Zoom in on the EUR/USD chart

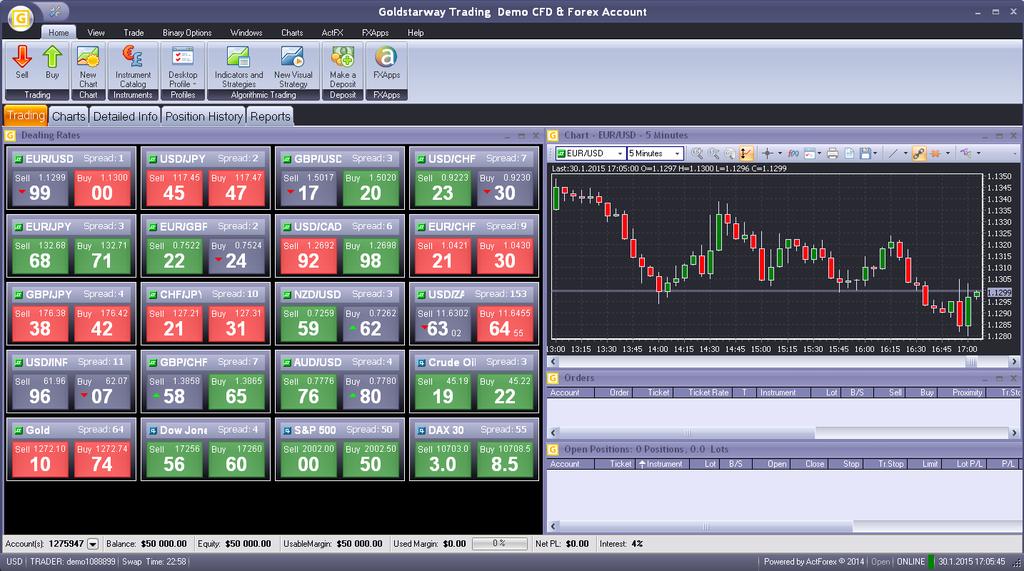coord(697,154)
